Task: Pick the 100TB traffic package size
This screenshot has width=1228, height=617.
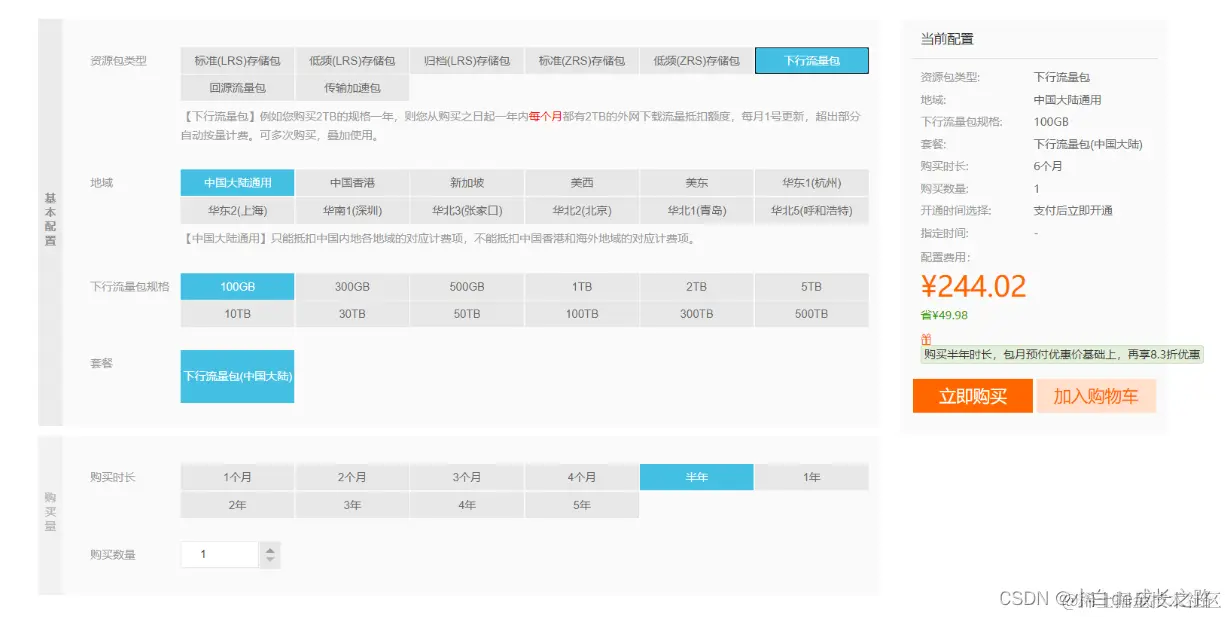Action: point(582,314)
